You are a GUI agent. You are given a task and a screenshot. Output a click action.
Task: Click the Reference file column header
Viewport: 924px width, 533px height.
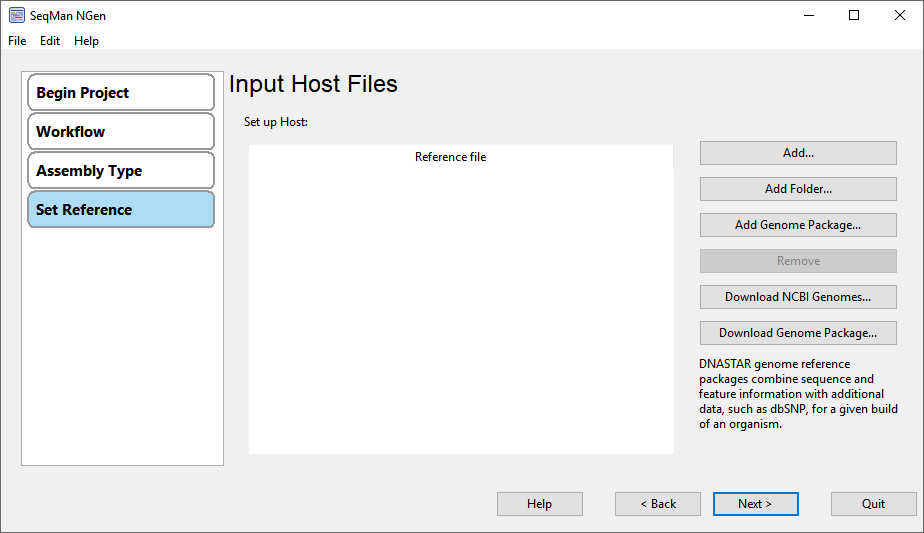pyautogui.click(x=461, y=157)
